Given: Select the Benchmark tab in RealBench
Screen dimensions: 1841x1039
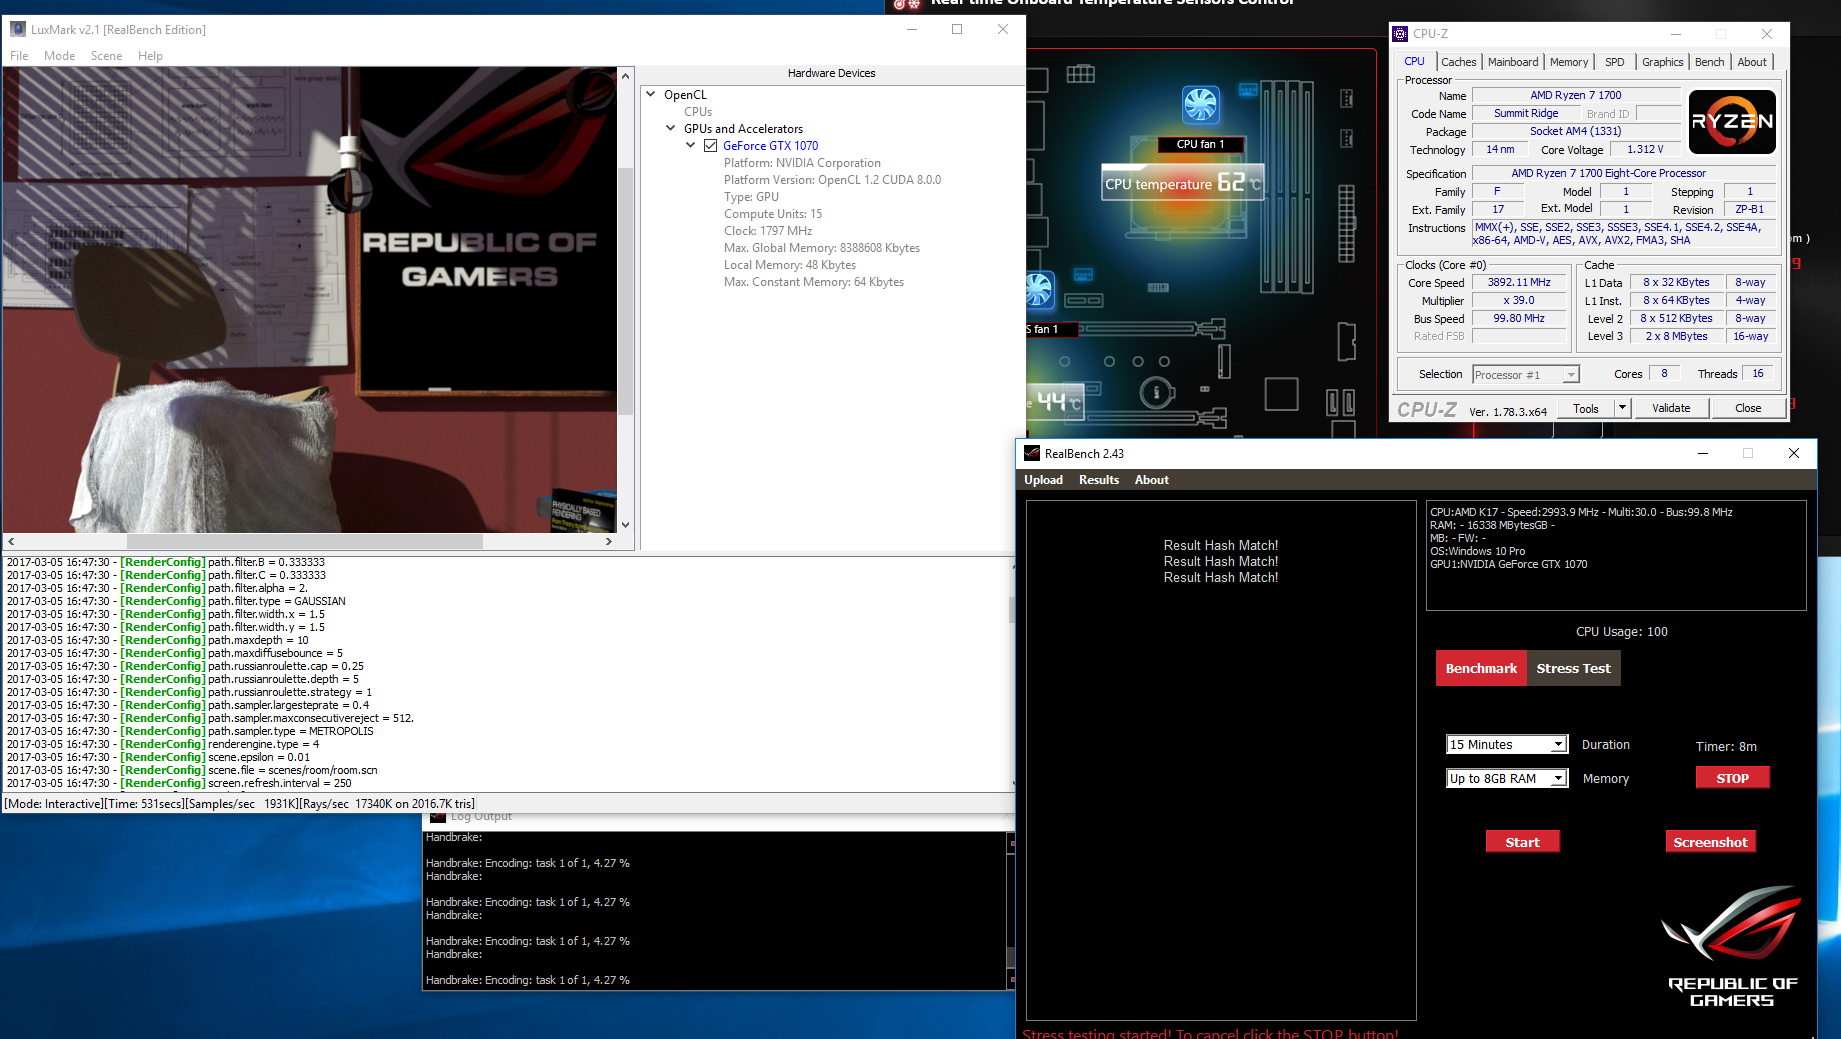Looking at the screenshot, I should pos(1481,668).
